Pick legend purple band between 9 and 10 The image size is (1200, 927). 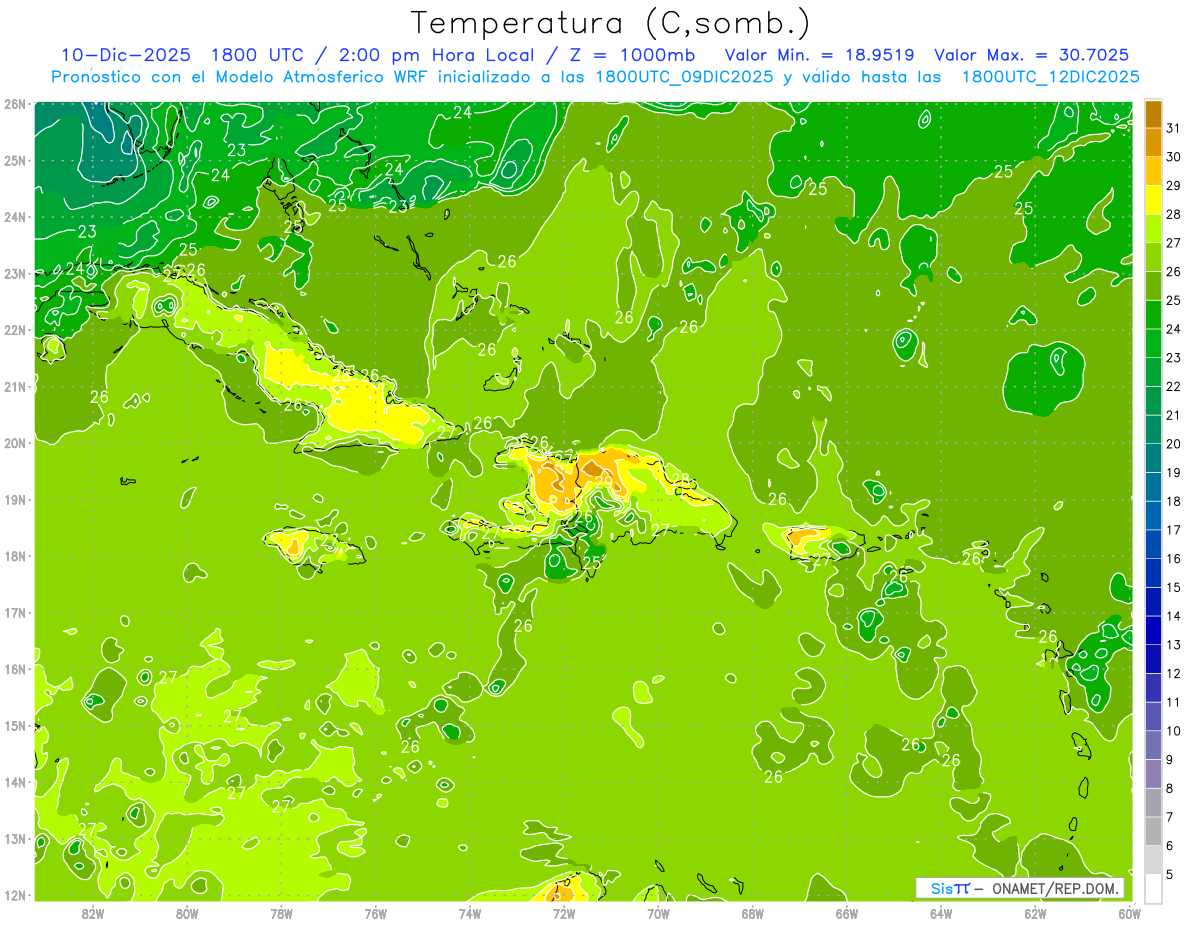(1154, 745)
